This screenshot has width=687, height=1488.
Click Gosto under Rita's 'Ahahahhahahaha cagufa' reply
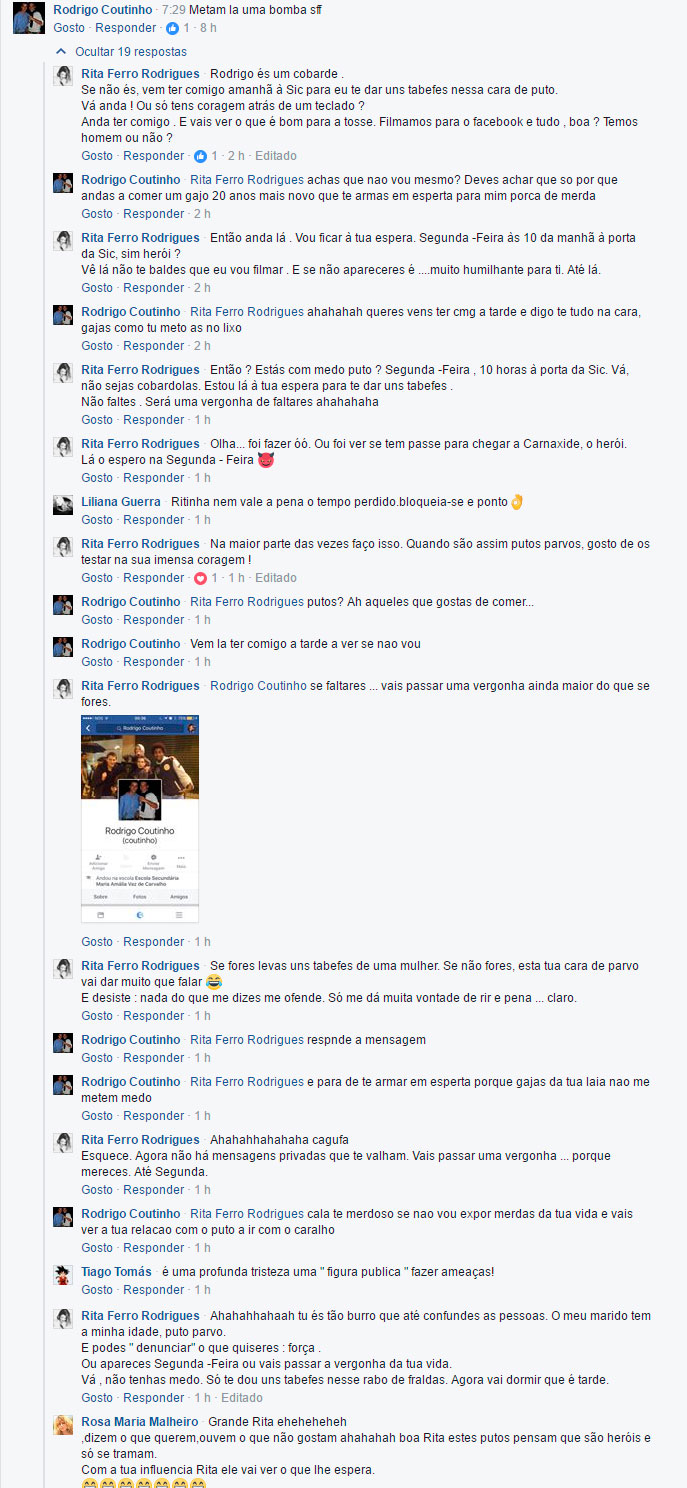97,1190
